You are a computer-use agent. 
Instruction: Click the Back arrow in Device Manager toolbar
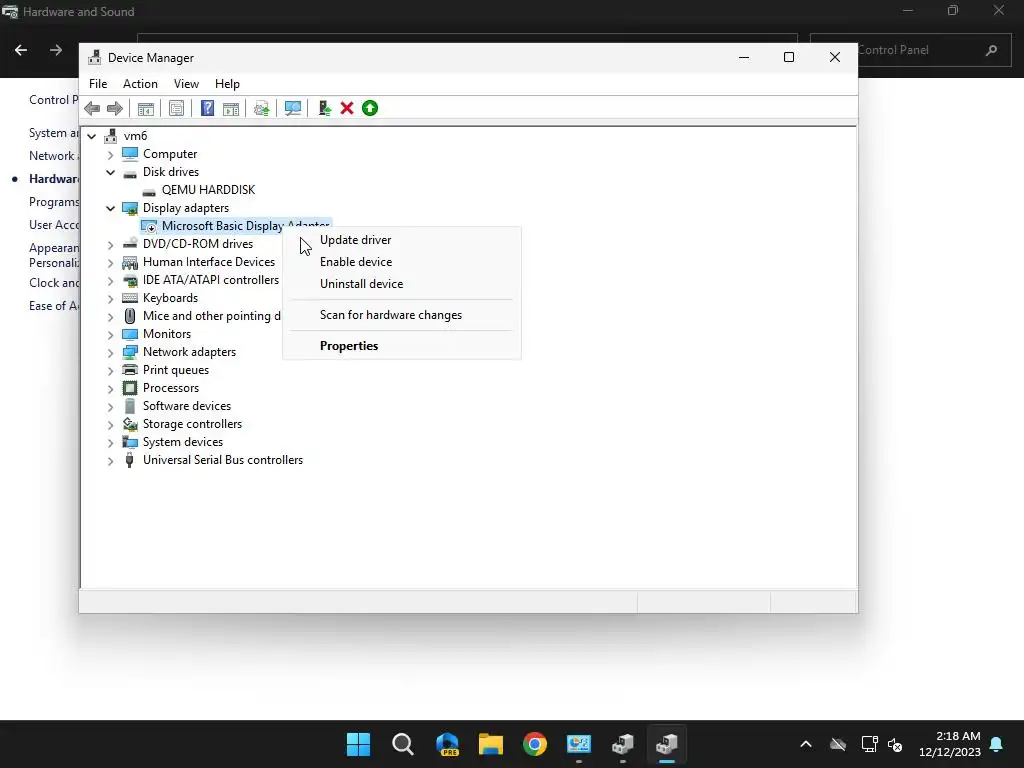92,108
